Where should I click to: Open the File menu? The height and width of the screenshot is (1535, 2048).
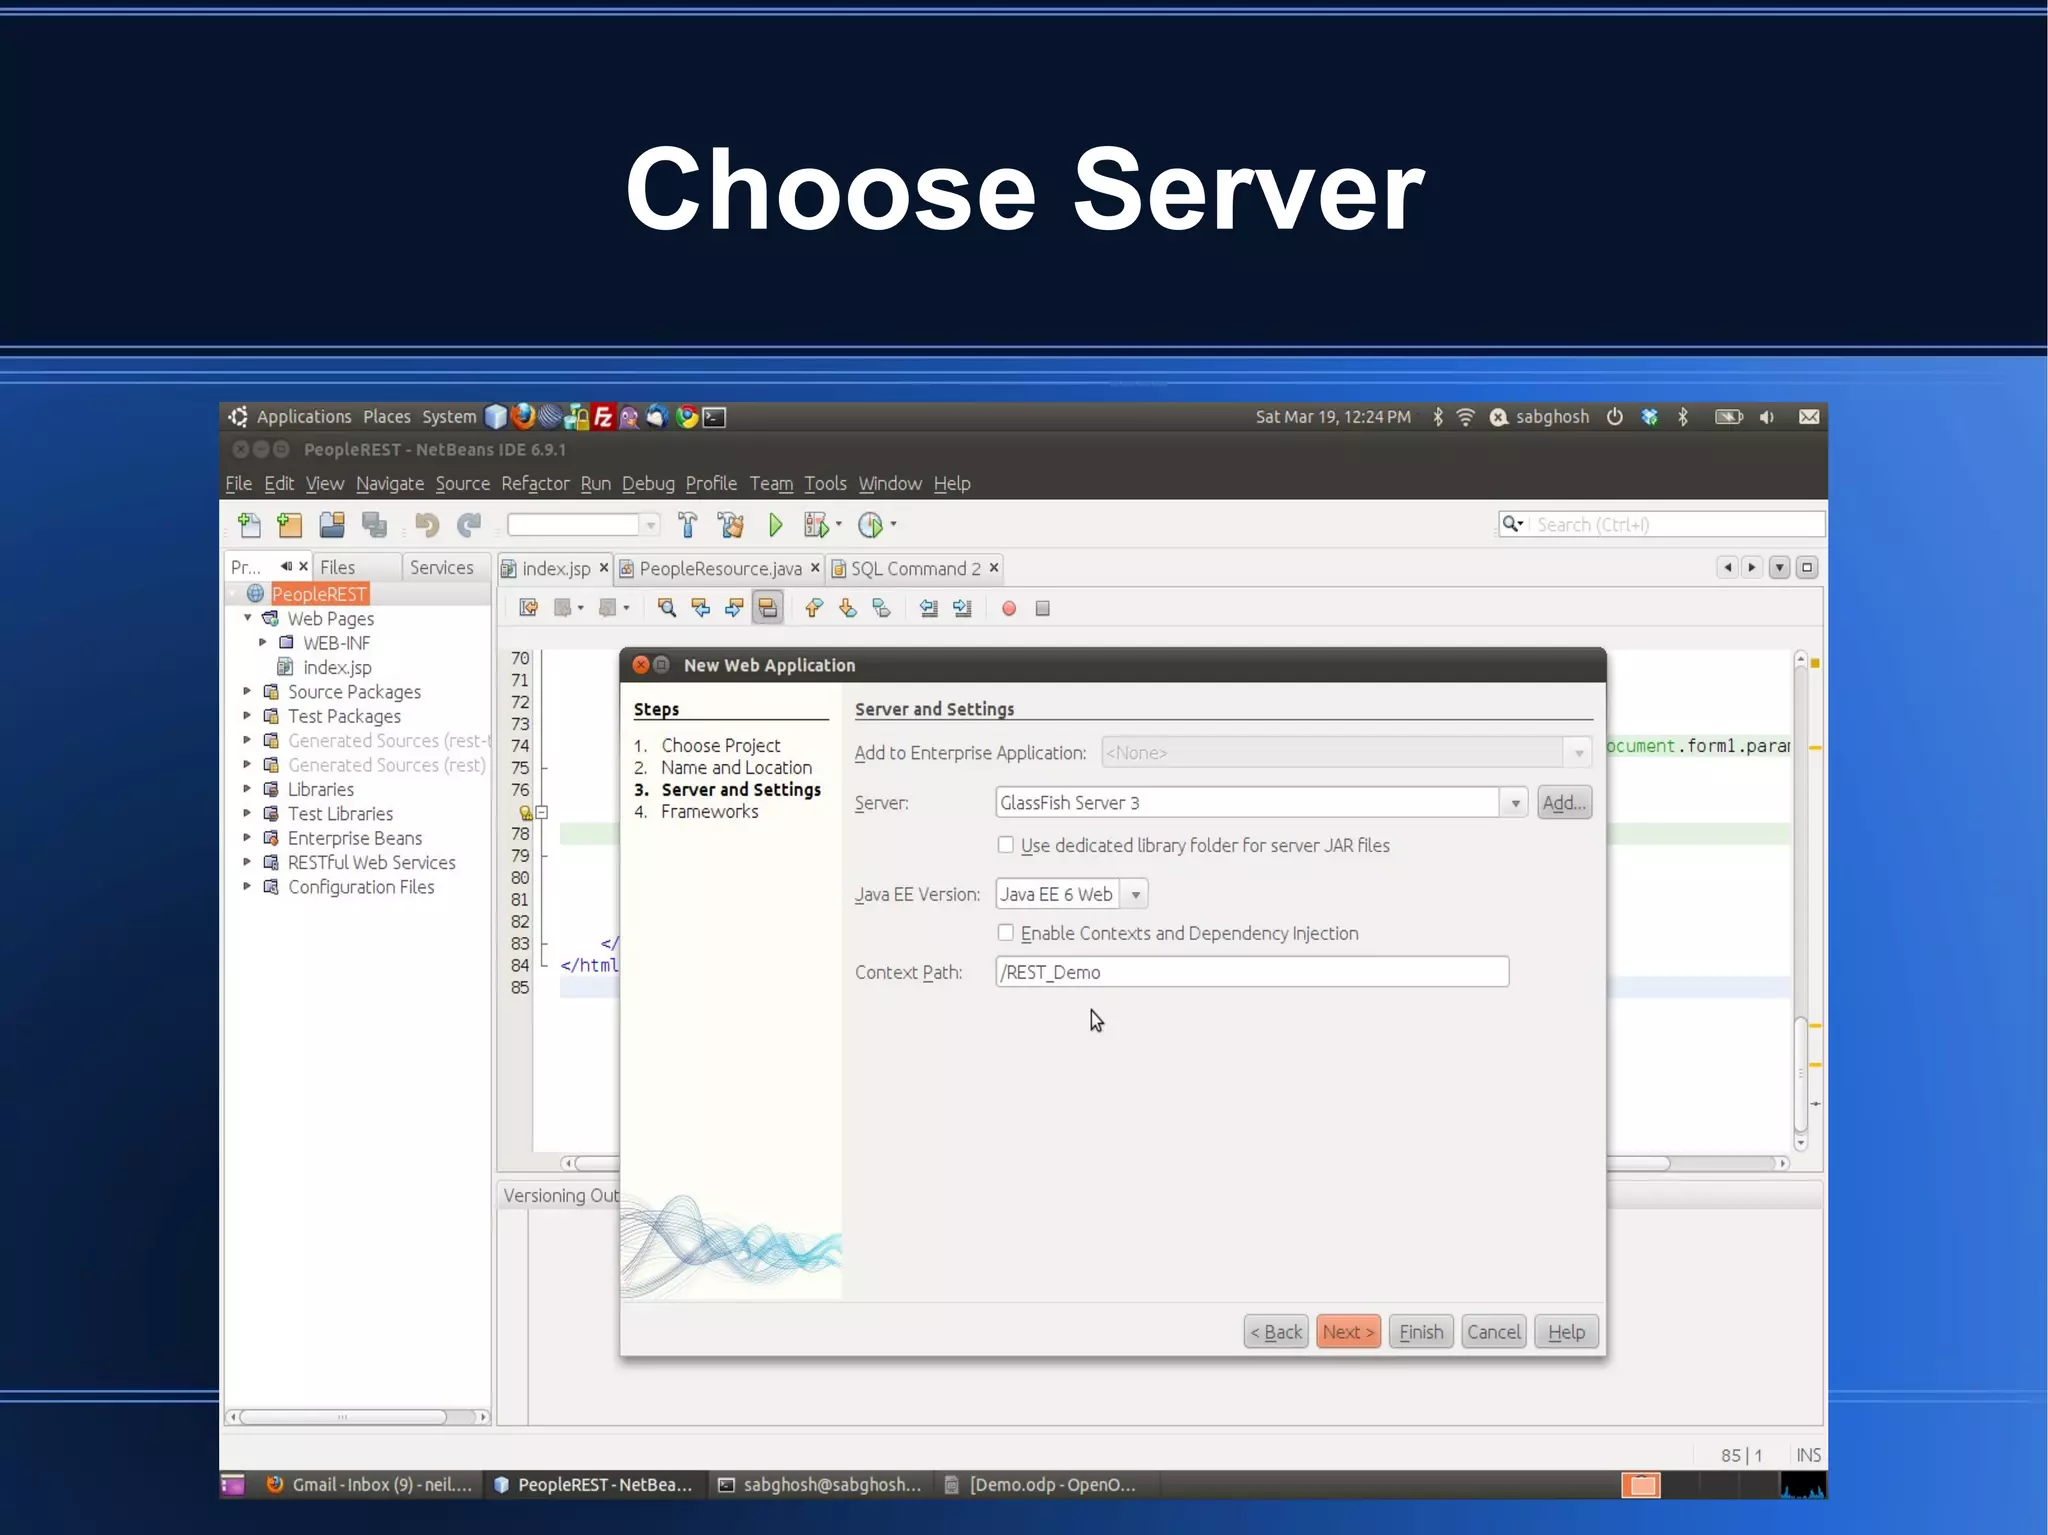click(238, 483)
